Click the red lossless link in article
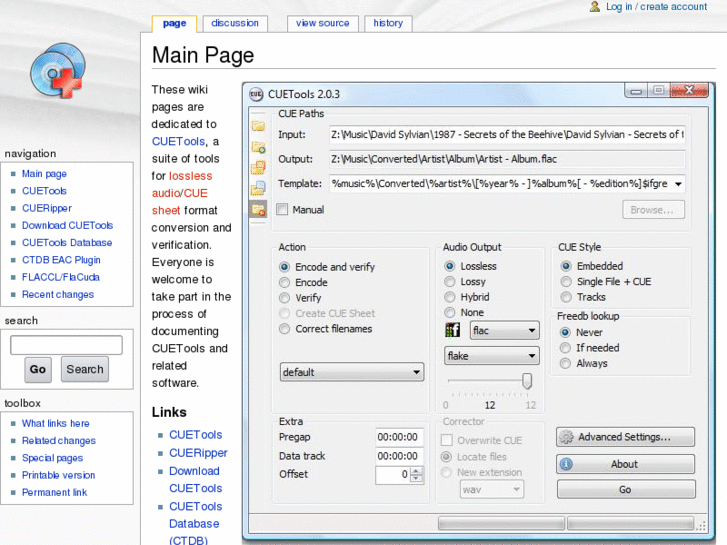Viewport: 727px width, 545px height. [191, 176]
